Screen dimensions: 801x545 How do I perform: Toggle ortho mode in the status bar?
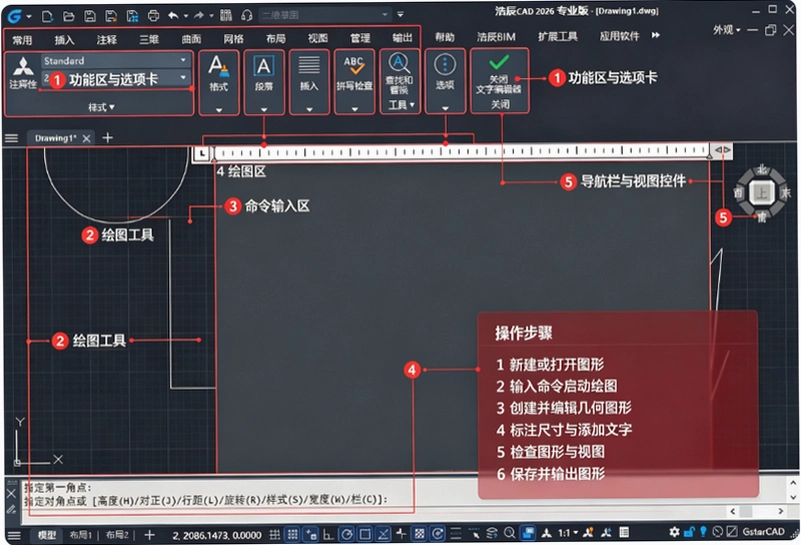328,534
